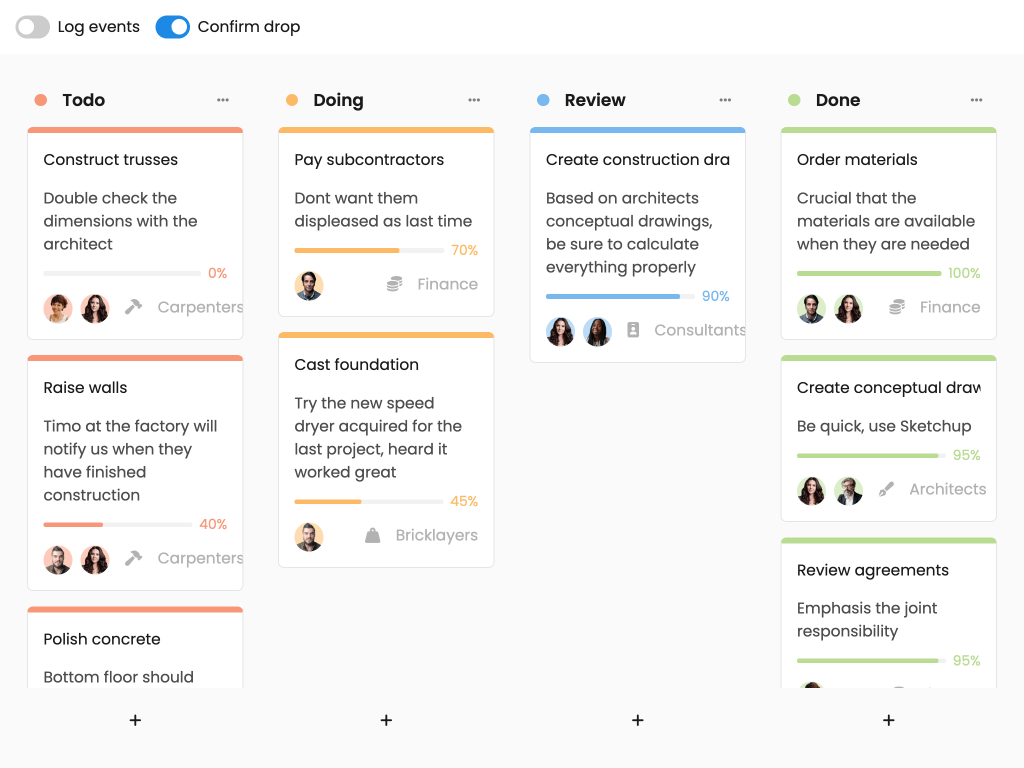Add a new card to Doing column
Image resolution: width=1024 pixels, height=768 pixels.
386,720
